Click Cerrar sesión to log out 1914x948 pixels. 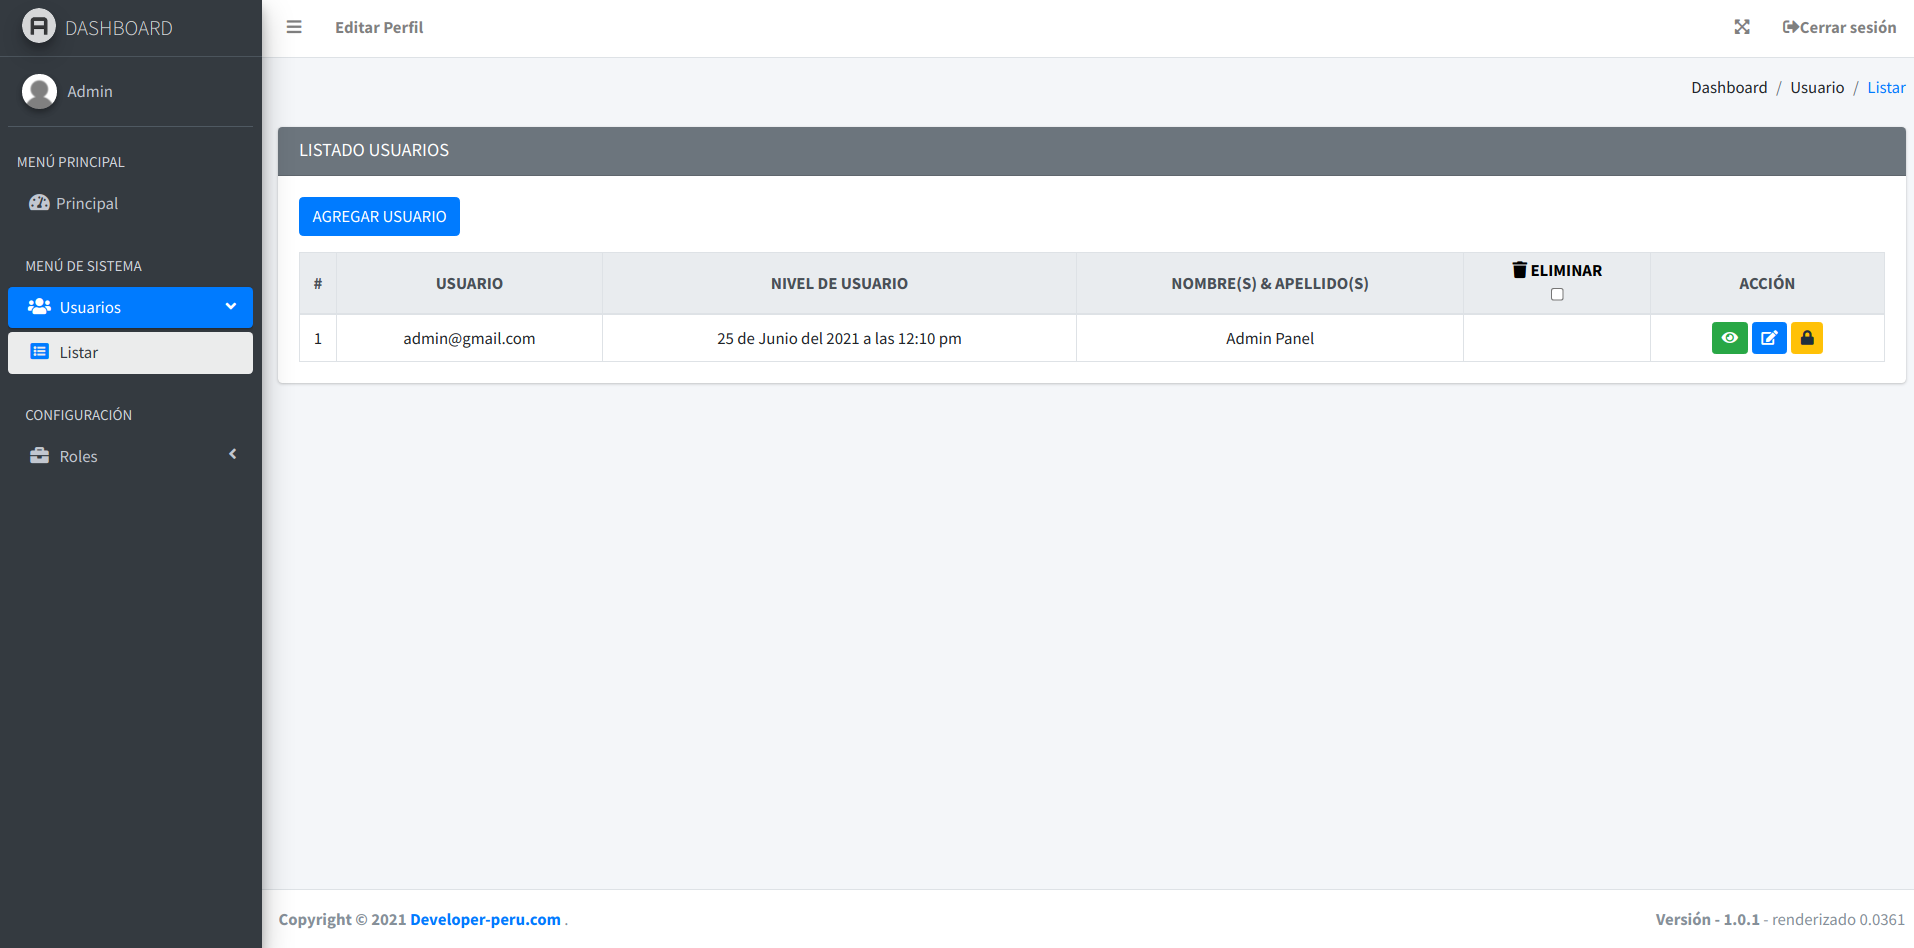(x=1839, y=27)
